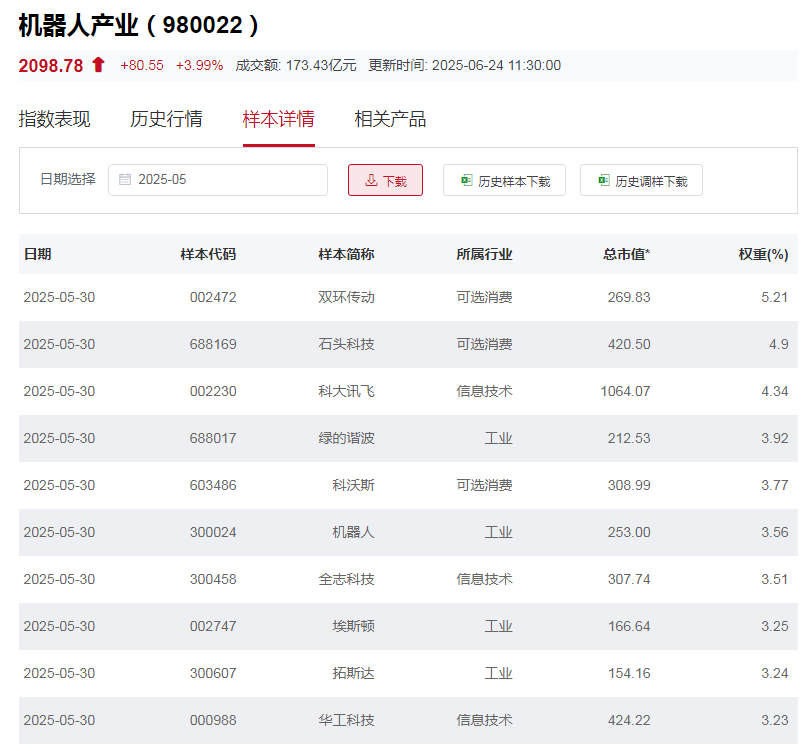Image resolution: width=806 pixels, height=751 pixels.
Task: Click the download arrow icon on 下载 button
Action: 371,180
